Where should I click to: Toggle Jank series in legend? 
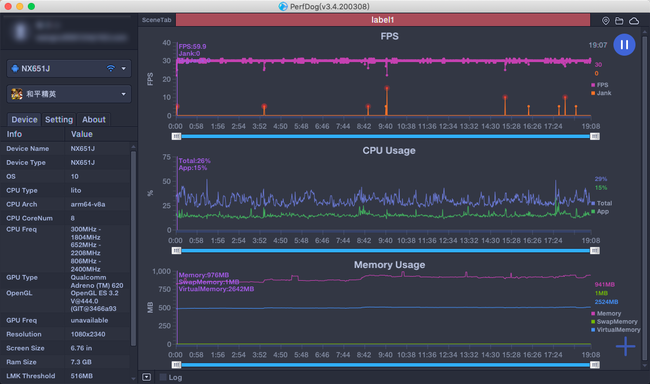click(601, 93)
